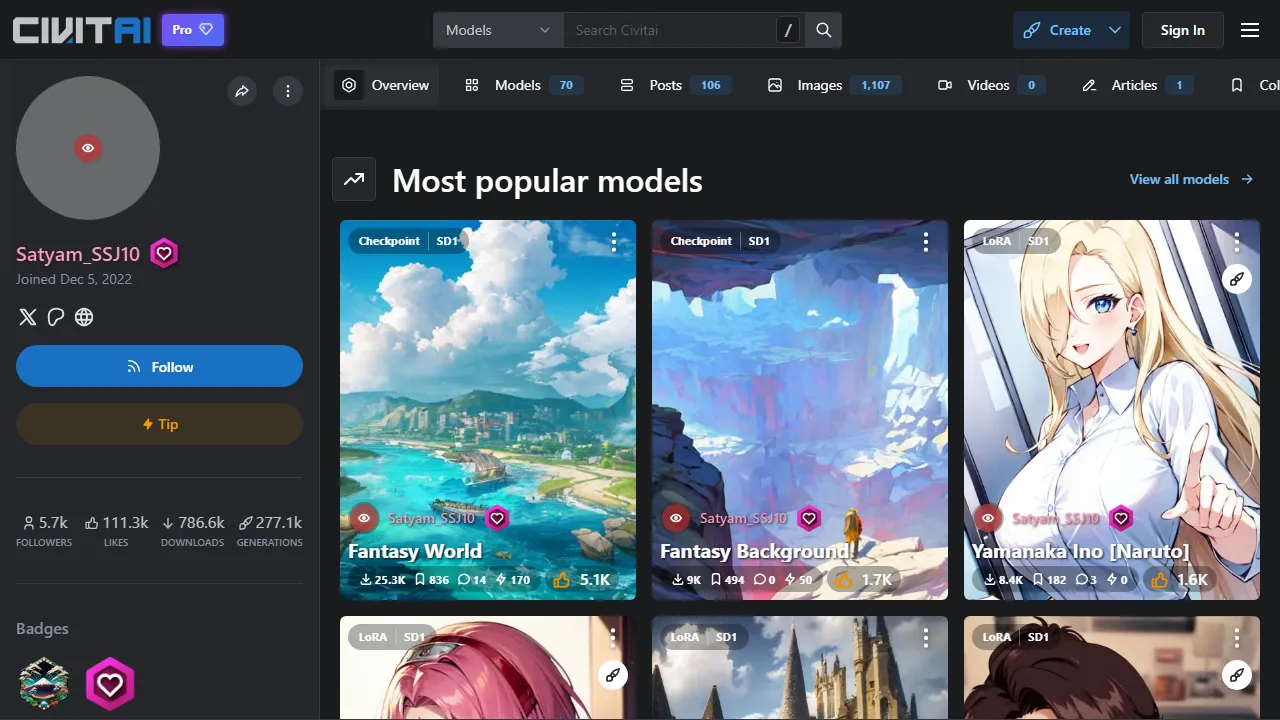Open the user's Patreon link
The height and width of the screenshot is (720, 1280).
click(55, 317)
